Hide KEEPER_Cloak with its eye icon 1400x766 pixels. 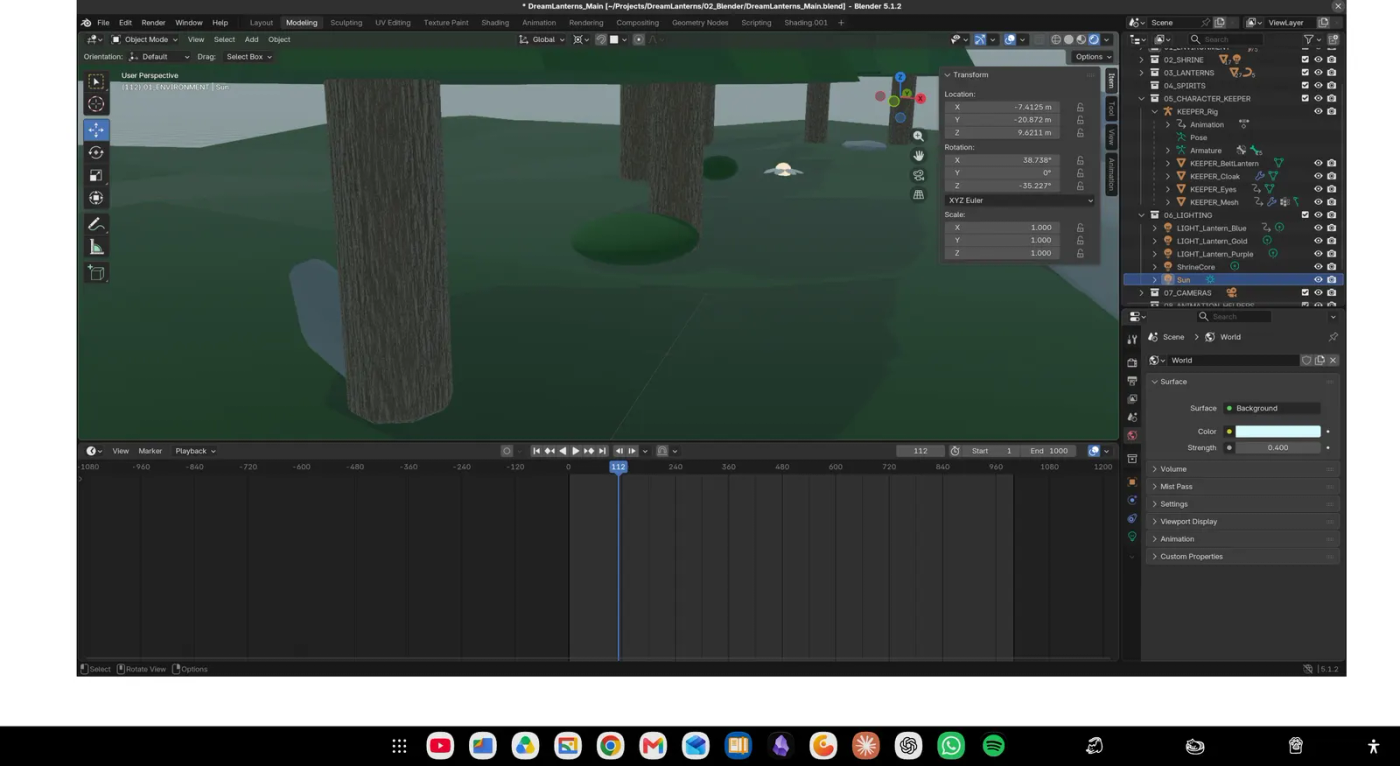click(x=1318, y=176)
